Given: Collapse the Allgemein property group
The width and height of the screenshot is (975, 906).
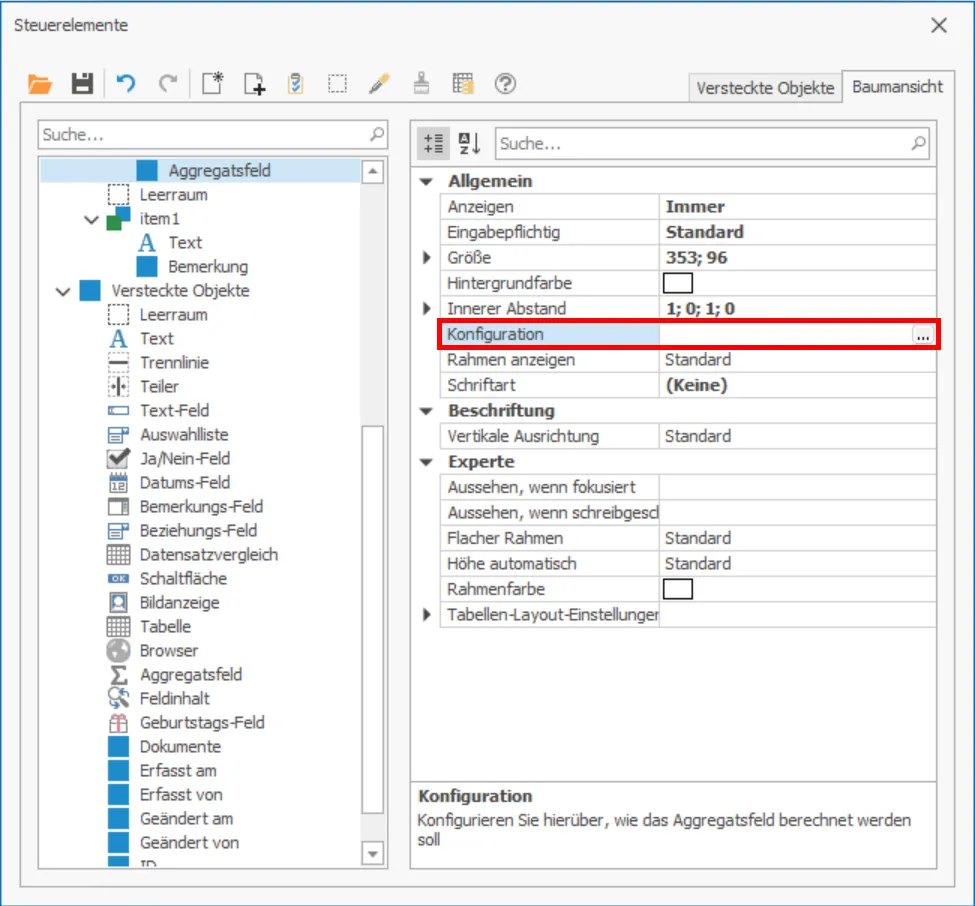Looking at the screenshot, I should click(427, 182).
